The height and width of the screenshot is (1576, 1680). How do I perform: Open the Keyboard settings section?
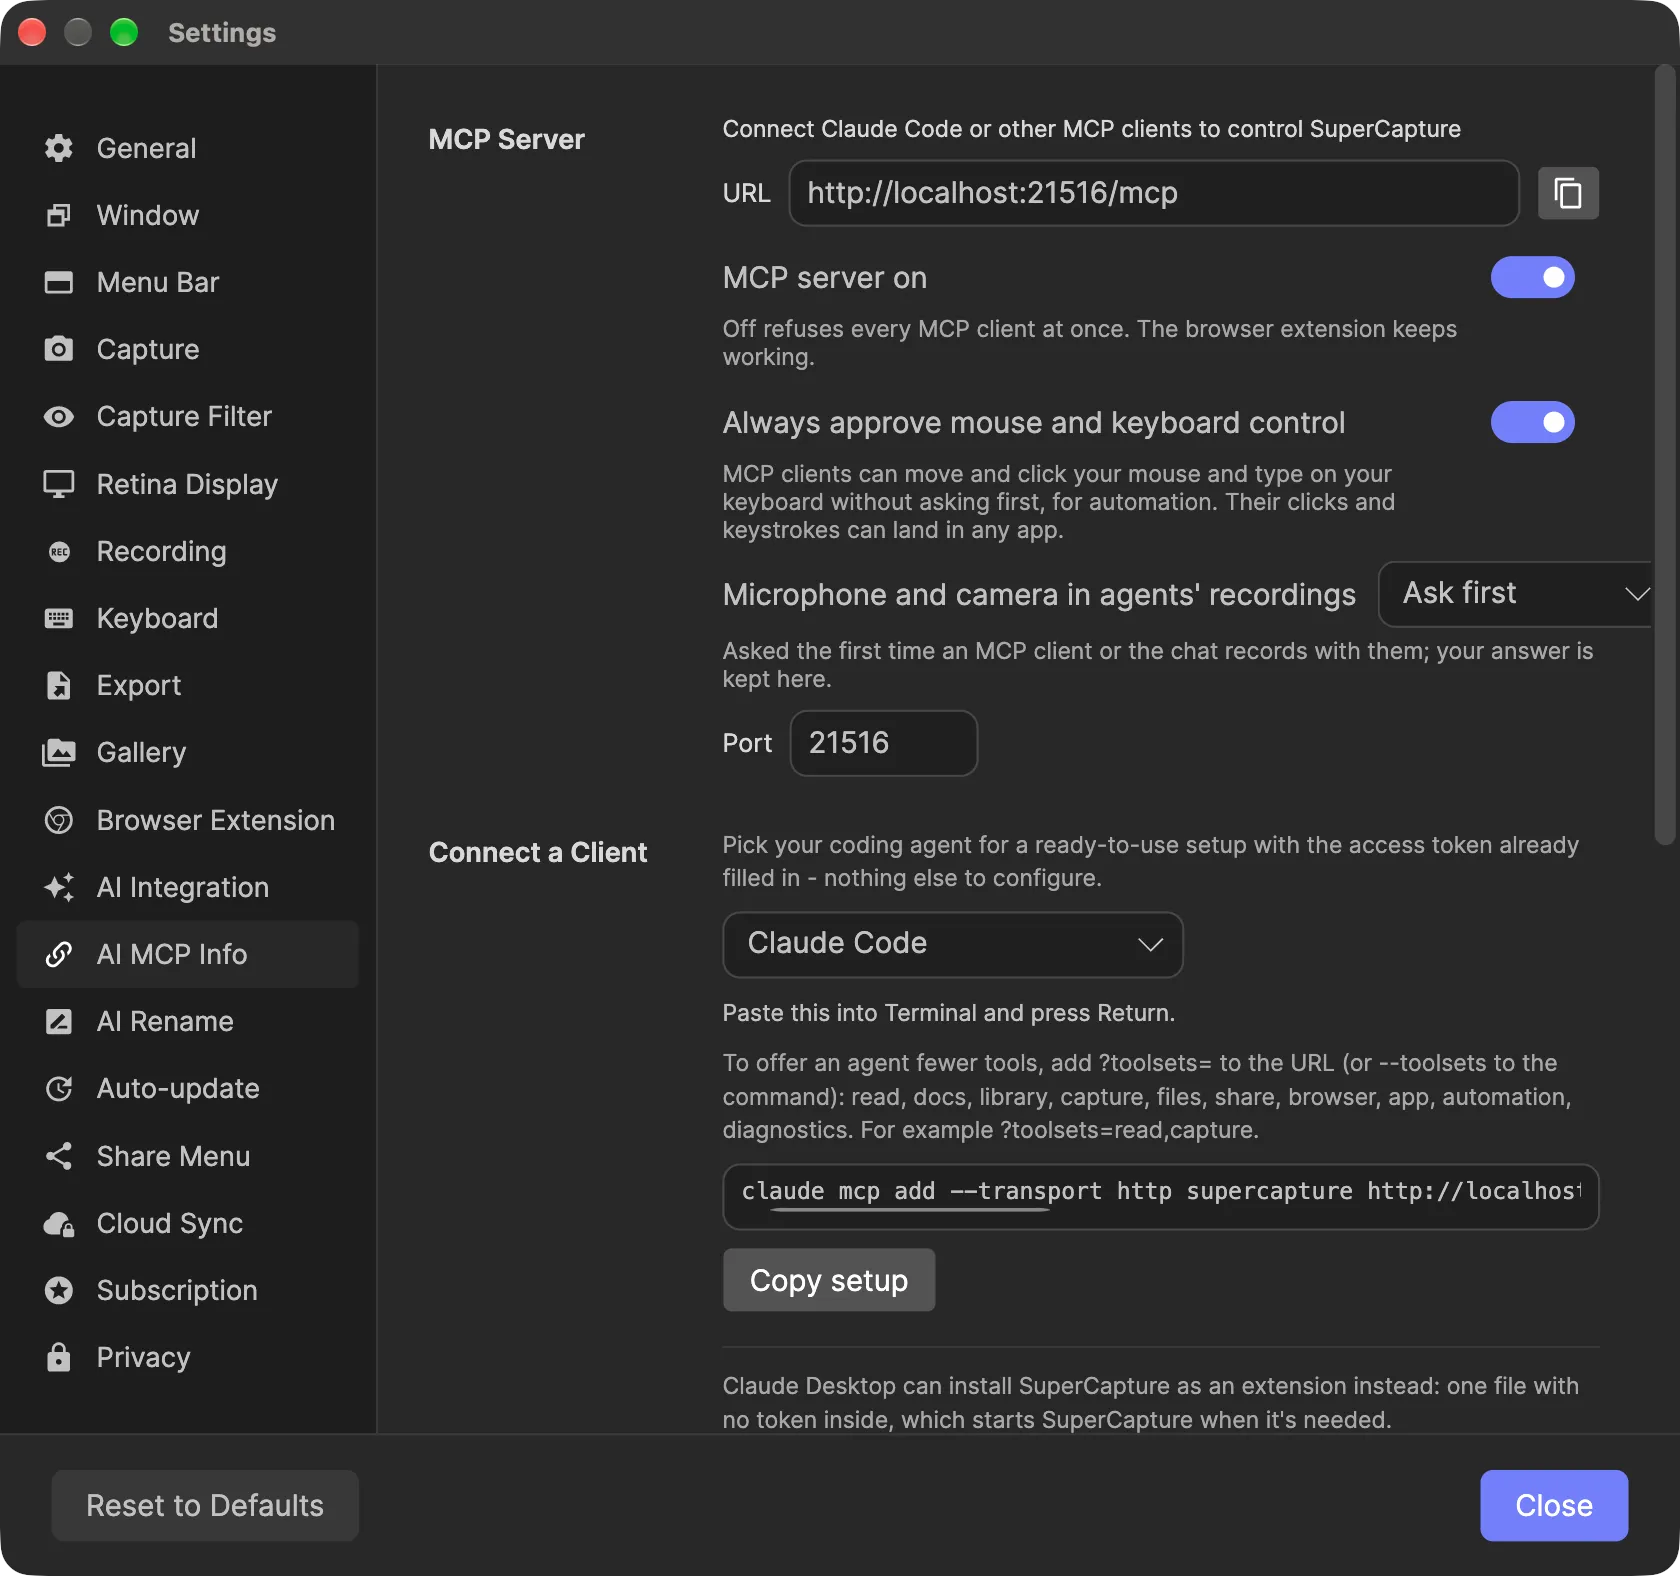point(188,618)
